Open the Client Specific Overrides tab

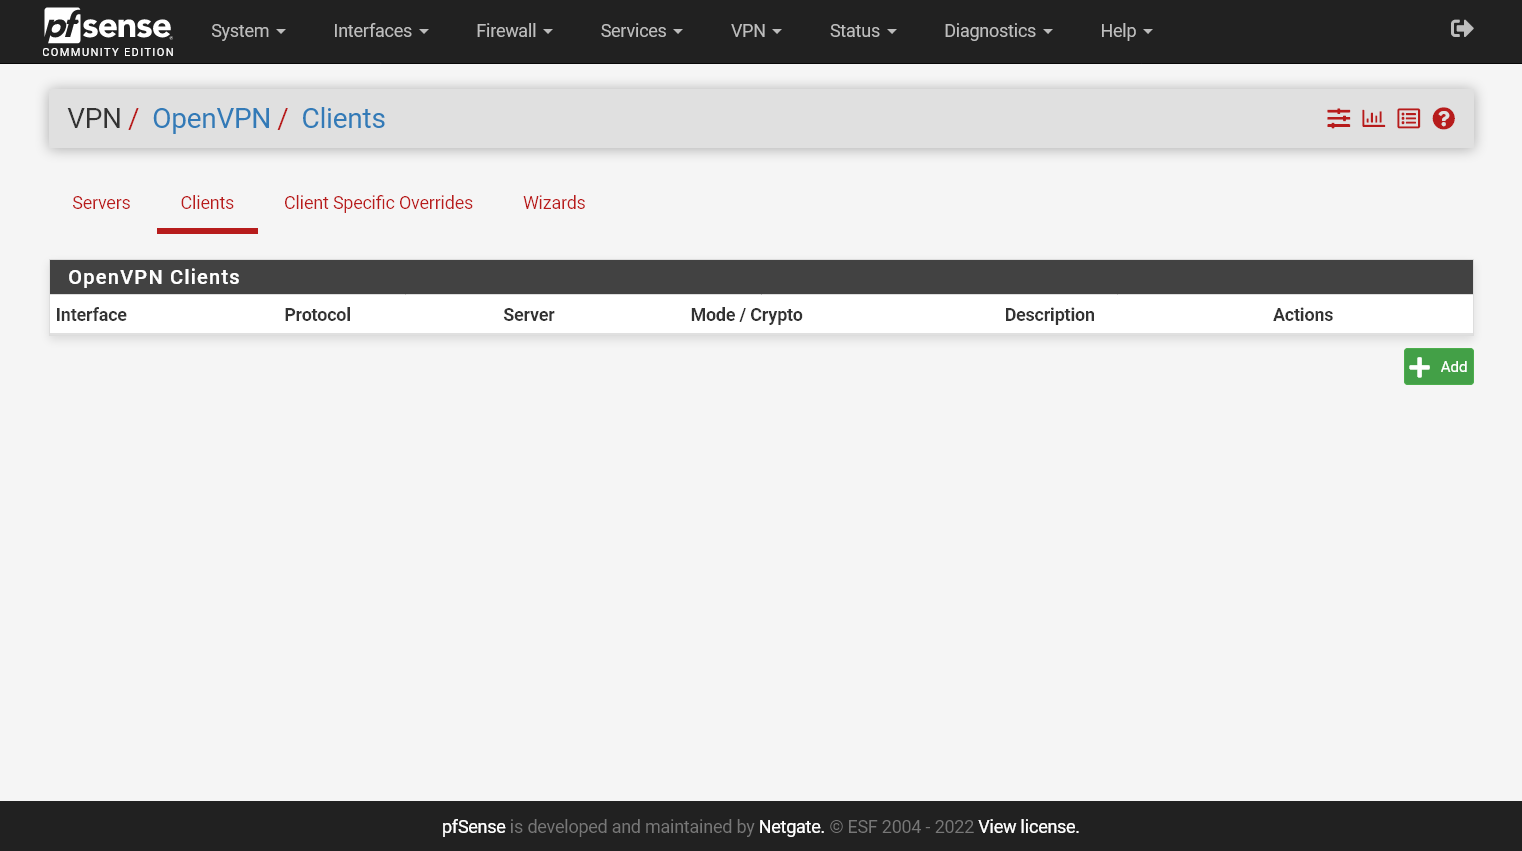coord(378,203)
